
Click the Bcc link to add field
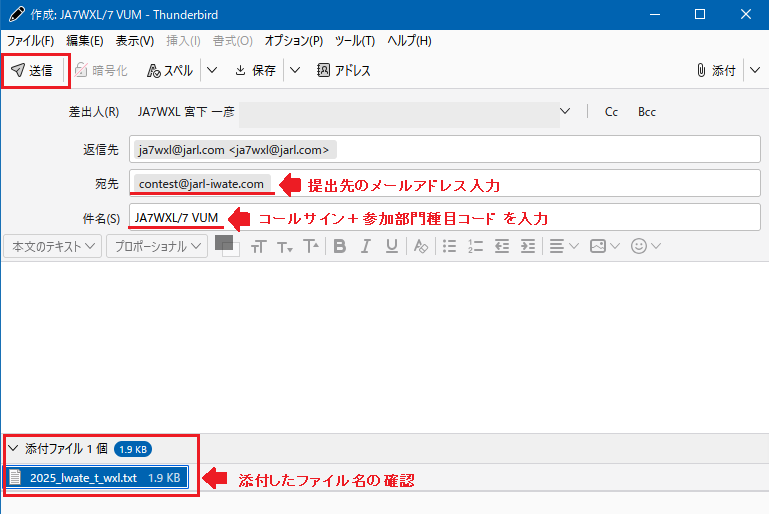point(647,112)
